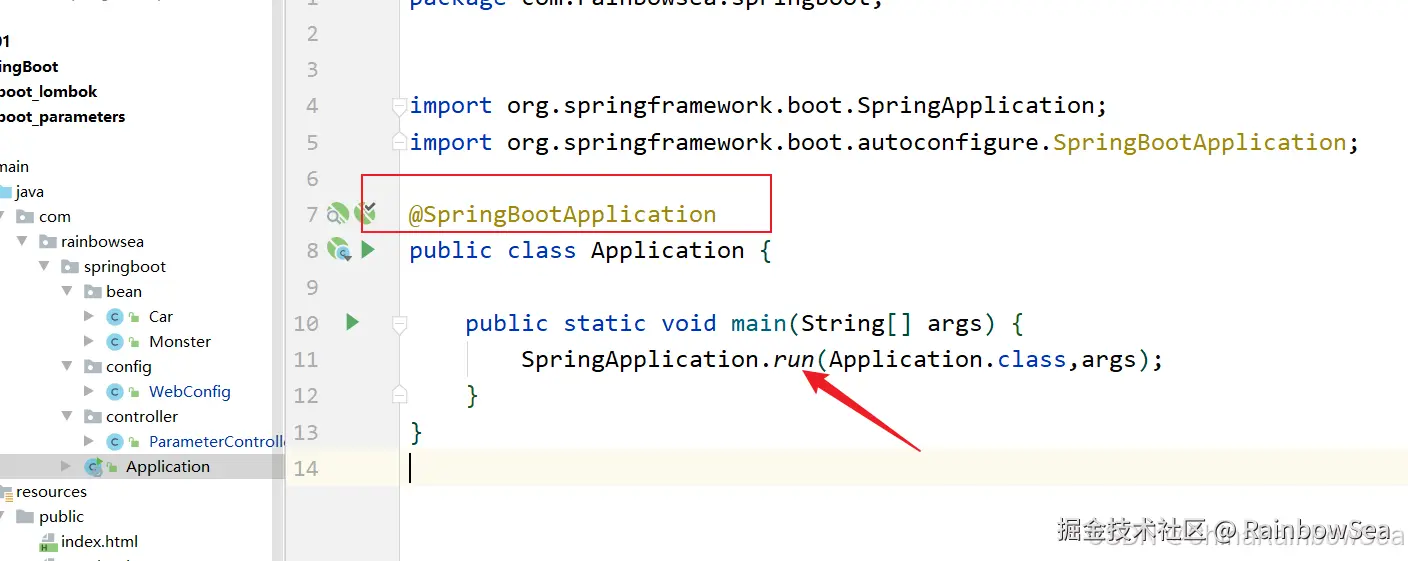This screenshot has height=561, width=1408.
Task: Click line number 13 in the gutter
Action: point(306,432)
